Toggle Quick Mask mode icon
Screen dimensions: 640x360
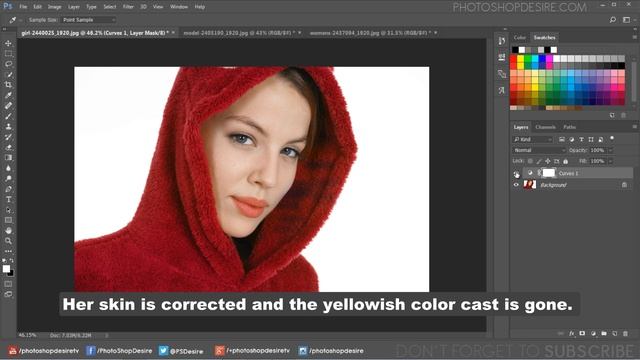pos(8,284)
